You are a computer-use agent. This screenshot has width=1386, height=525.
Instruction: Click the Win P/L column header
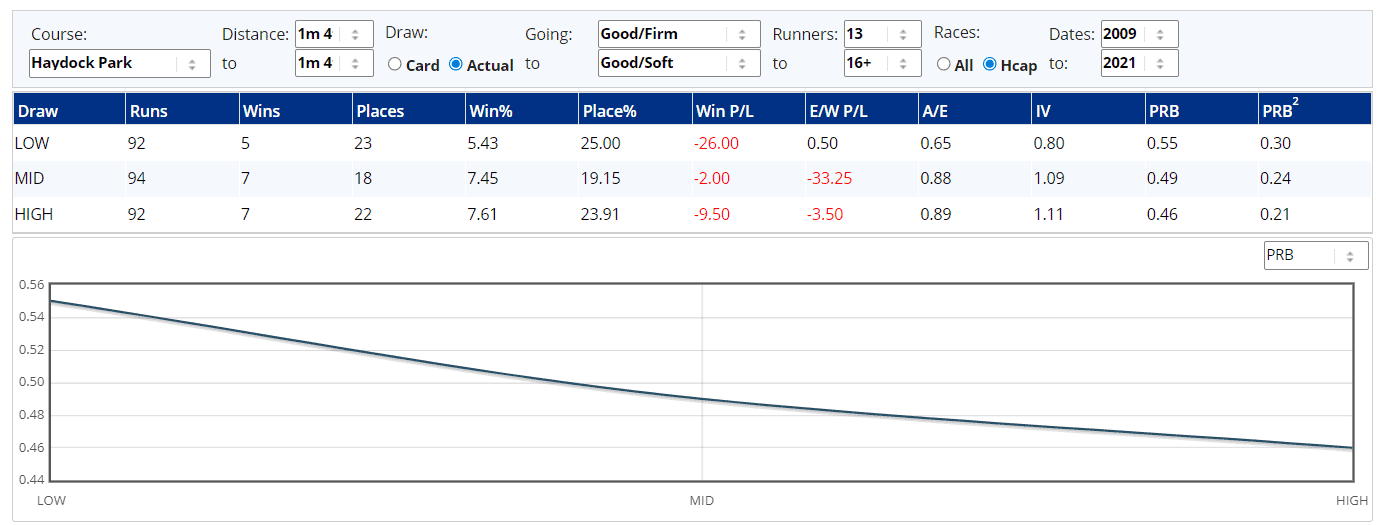[x=719, y=112]
